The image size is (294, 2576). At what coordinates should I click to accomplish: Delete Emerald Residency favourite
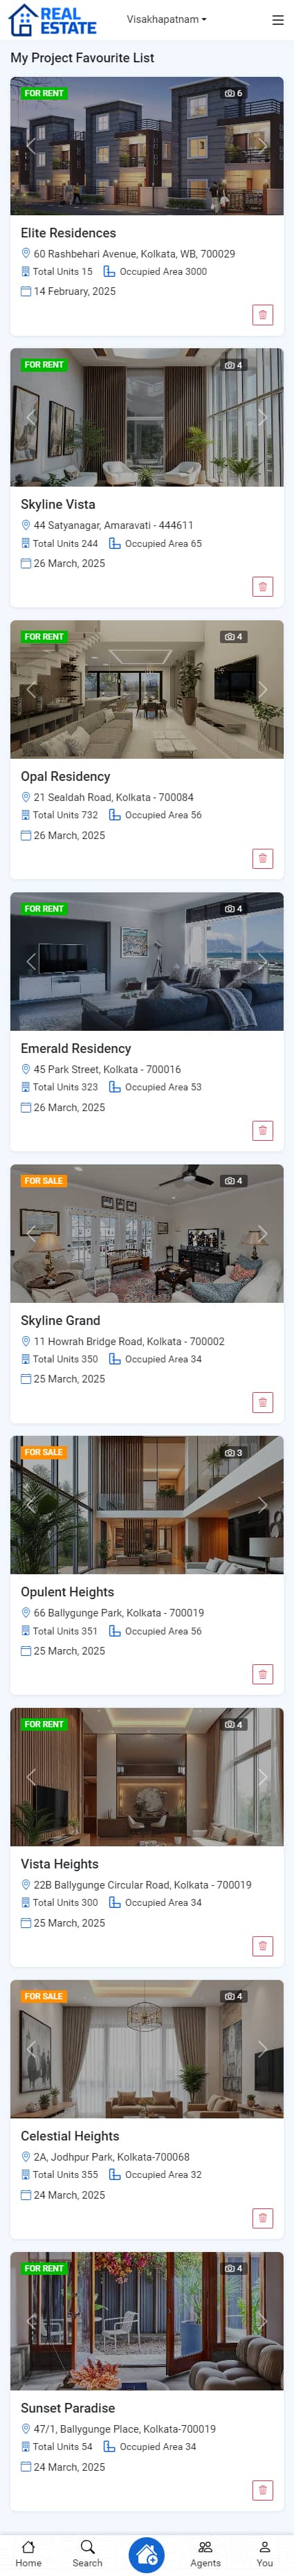point(263,1131)
